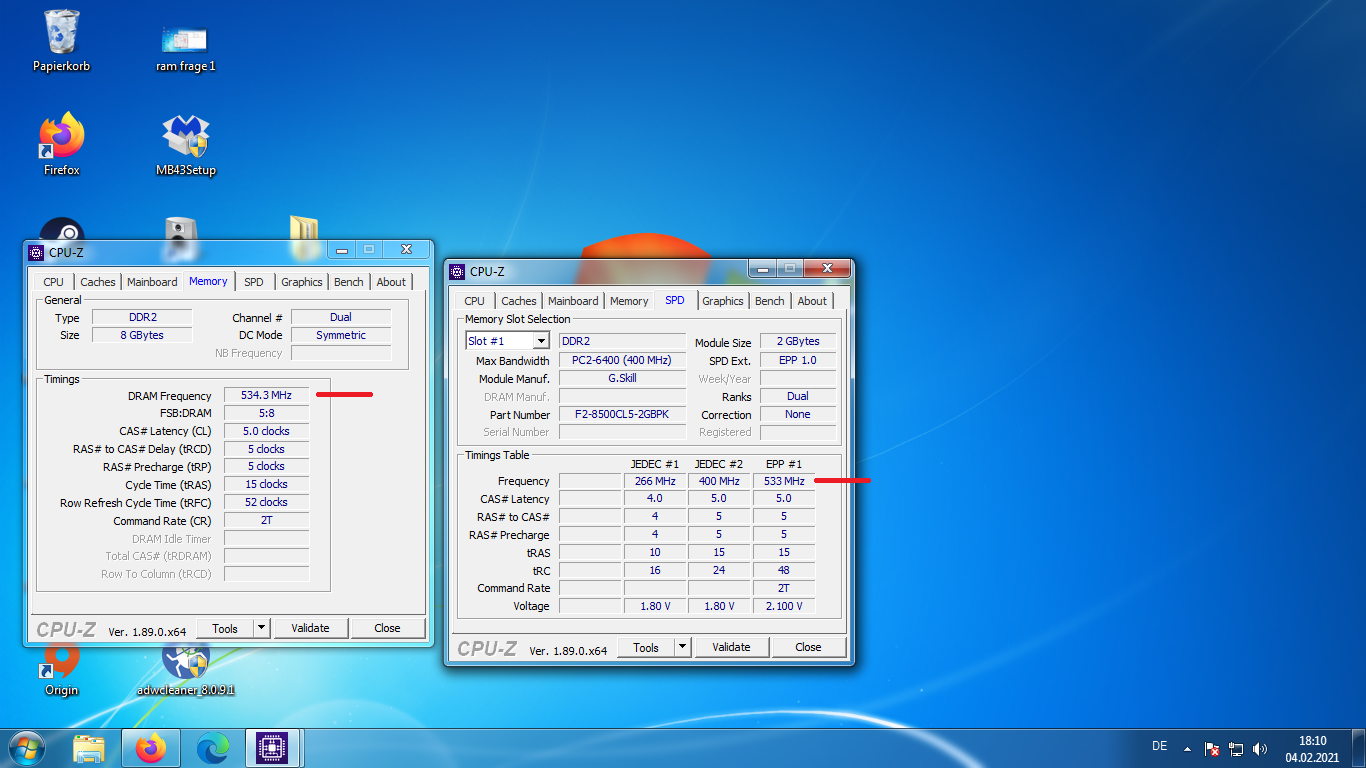Click the CPU-Z title icon in Memory window
Viewport: 1366px width, 768px height.
pos(36,252)
